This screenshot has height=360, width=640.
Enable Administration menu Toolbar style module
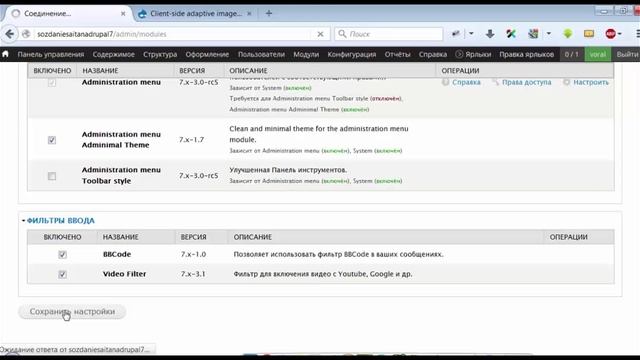point(52,176)
